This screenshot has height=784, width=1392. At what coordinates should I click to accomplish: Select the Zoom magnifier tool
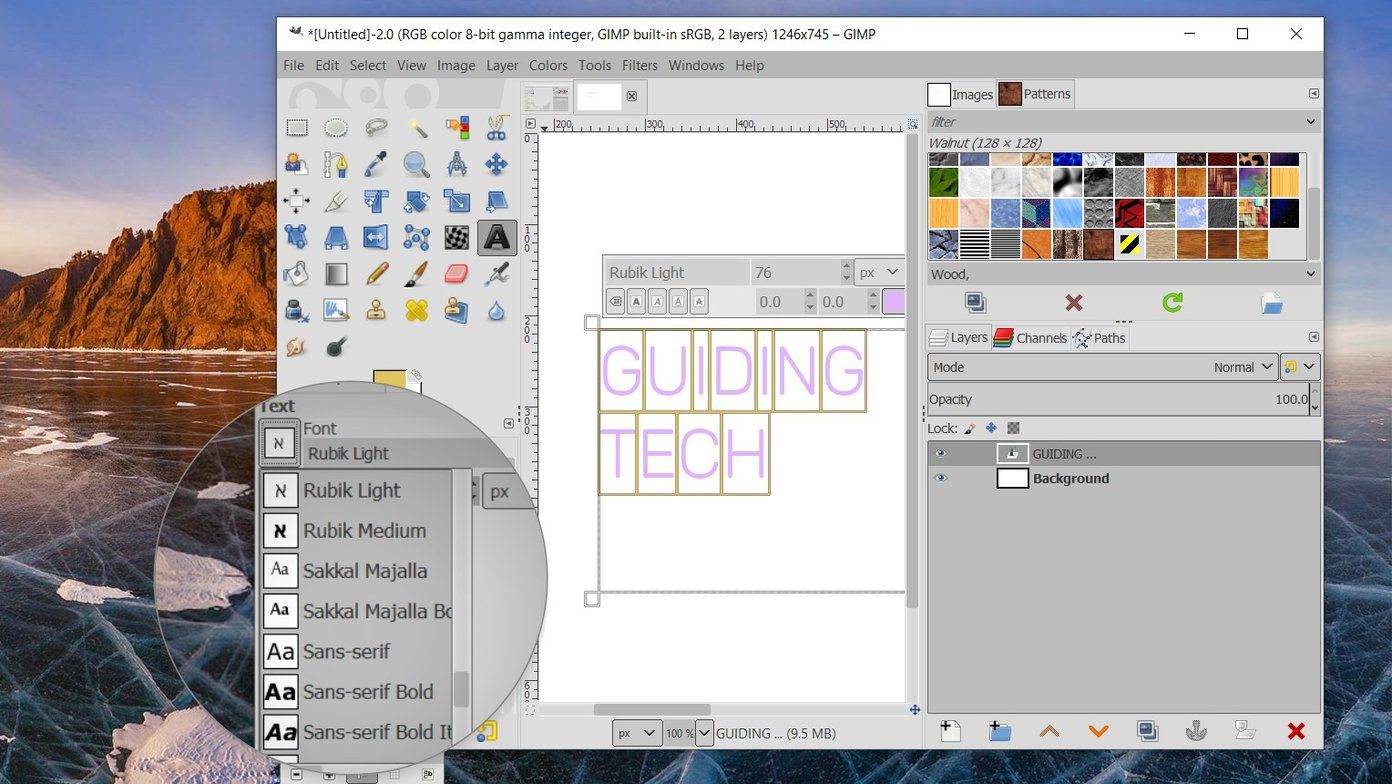(417, 164)
